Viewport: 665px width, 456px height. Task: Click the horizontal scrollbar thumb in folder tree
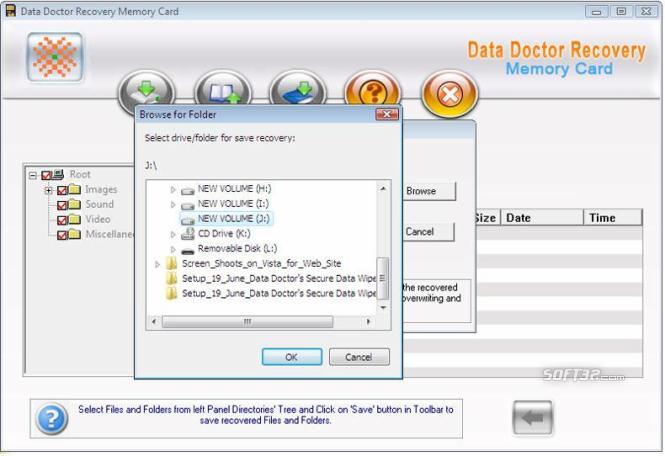tap(247, 322)
